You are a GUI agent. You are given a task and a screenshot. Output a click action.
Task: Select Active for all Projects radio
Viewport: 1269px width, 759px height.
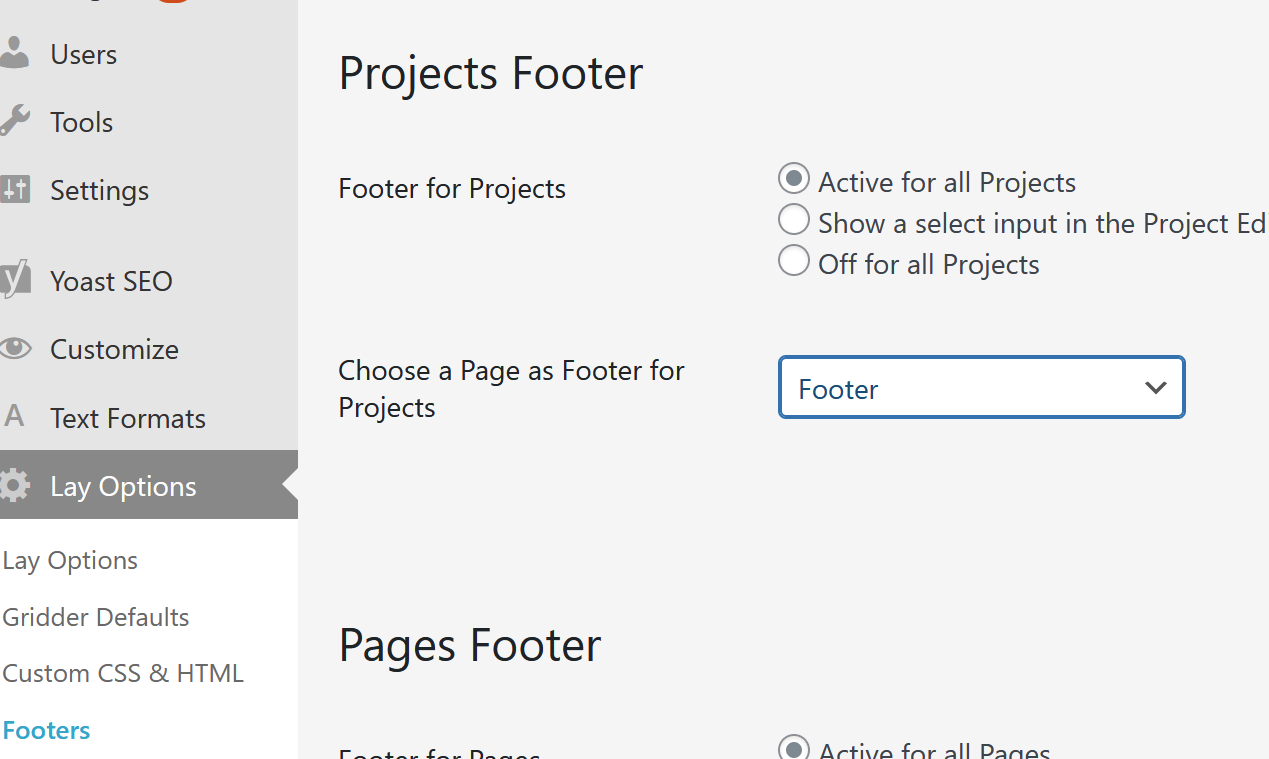coord(794,180)
